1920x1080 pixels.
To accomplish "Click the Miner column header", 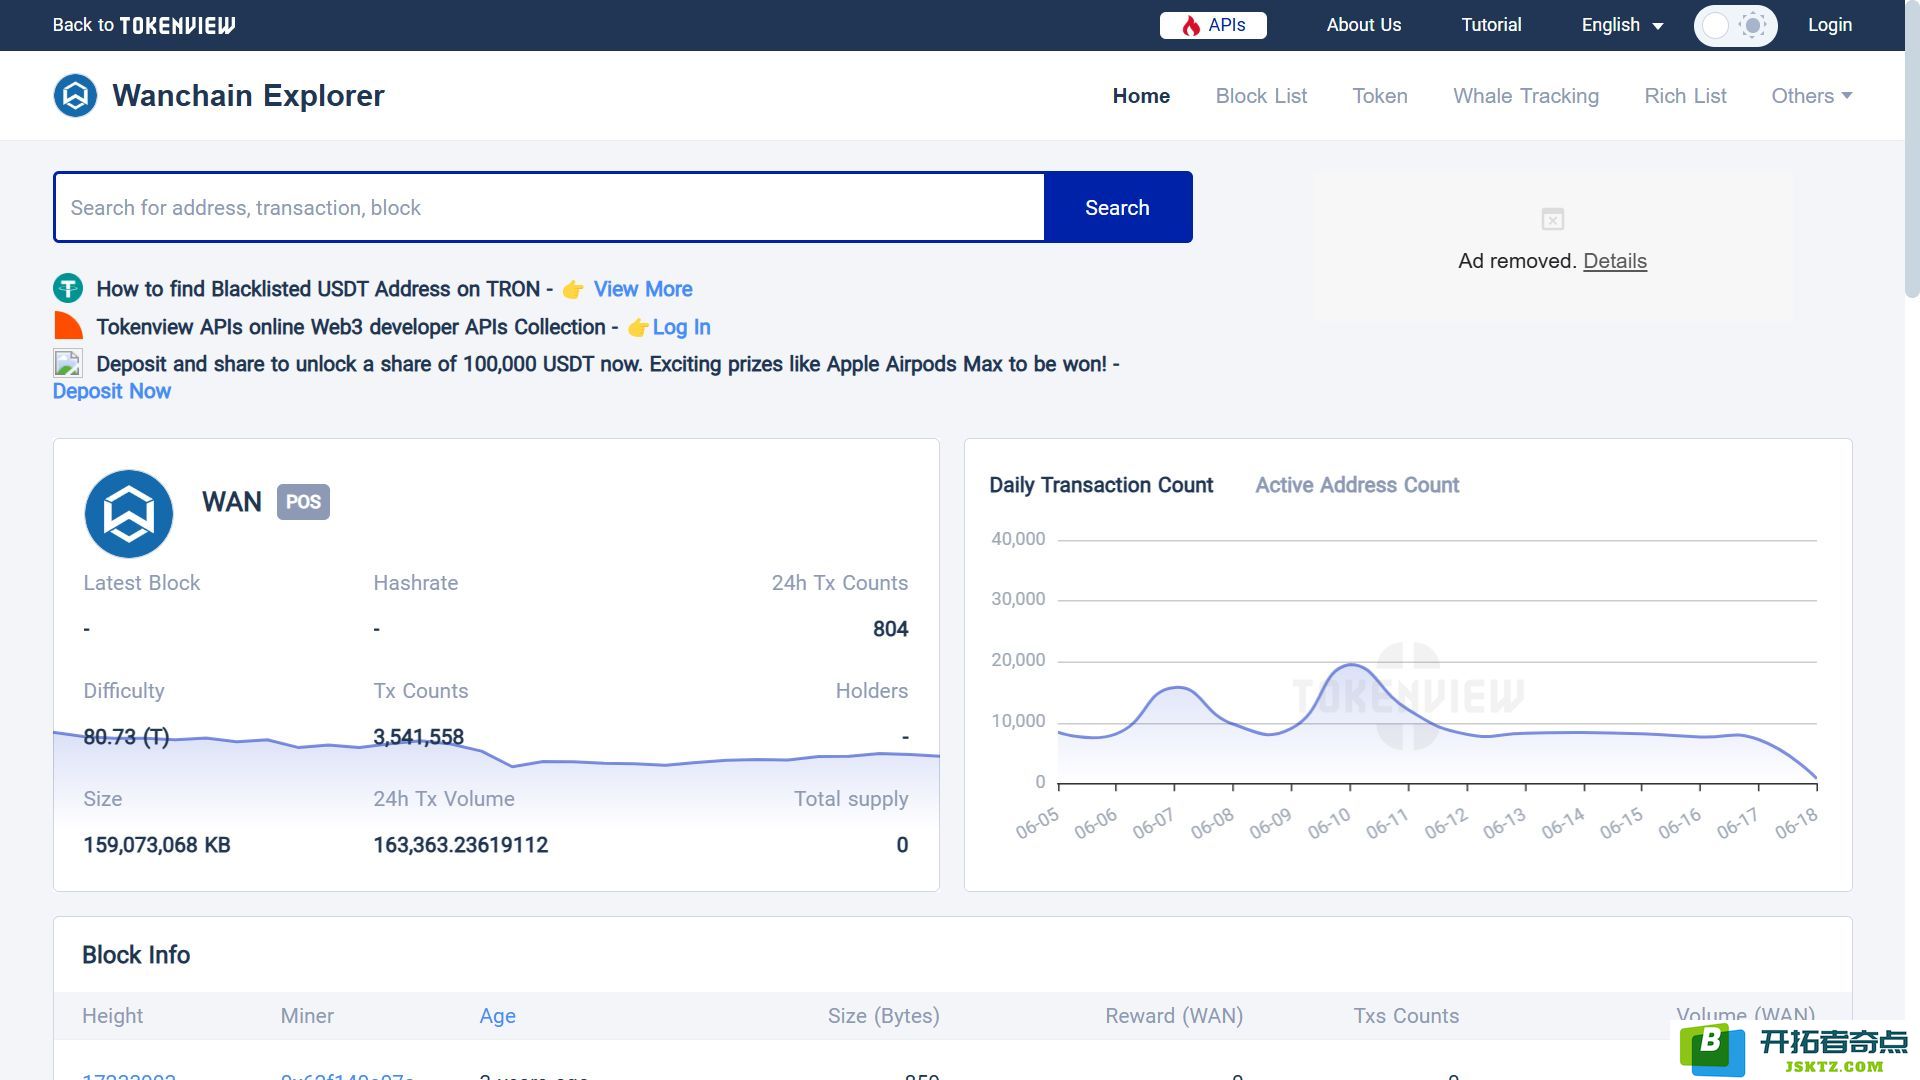I will [x=307, y=1016].
